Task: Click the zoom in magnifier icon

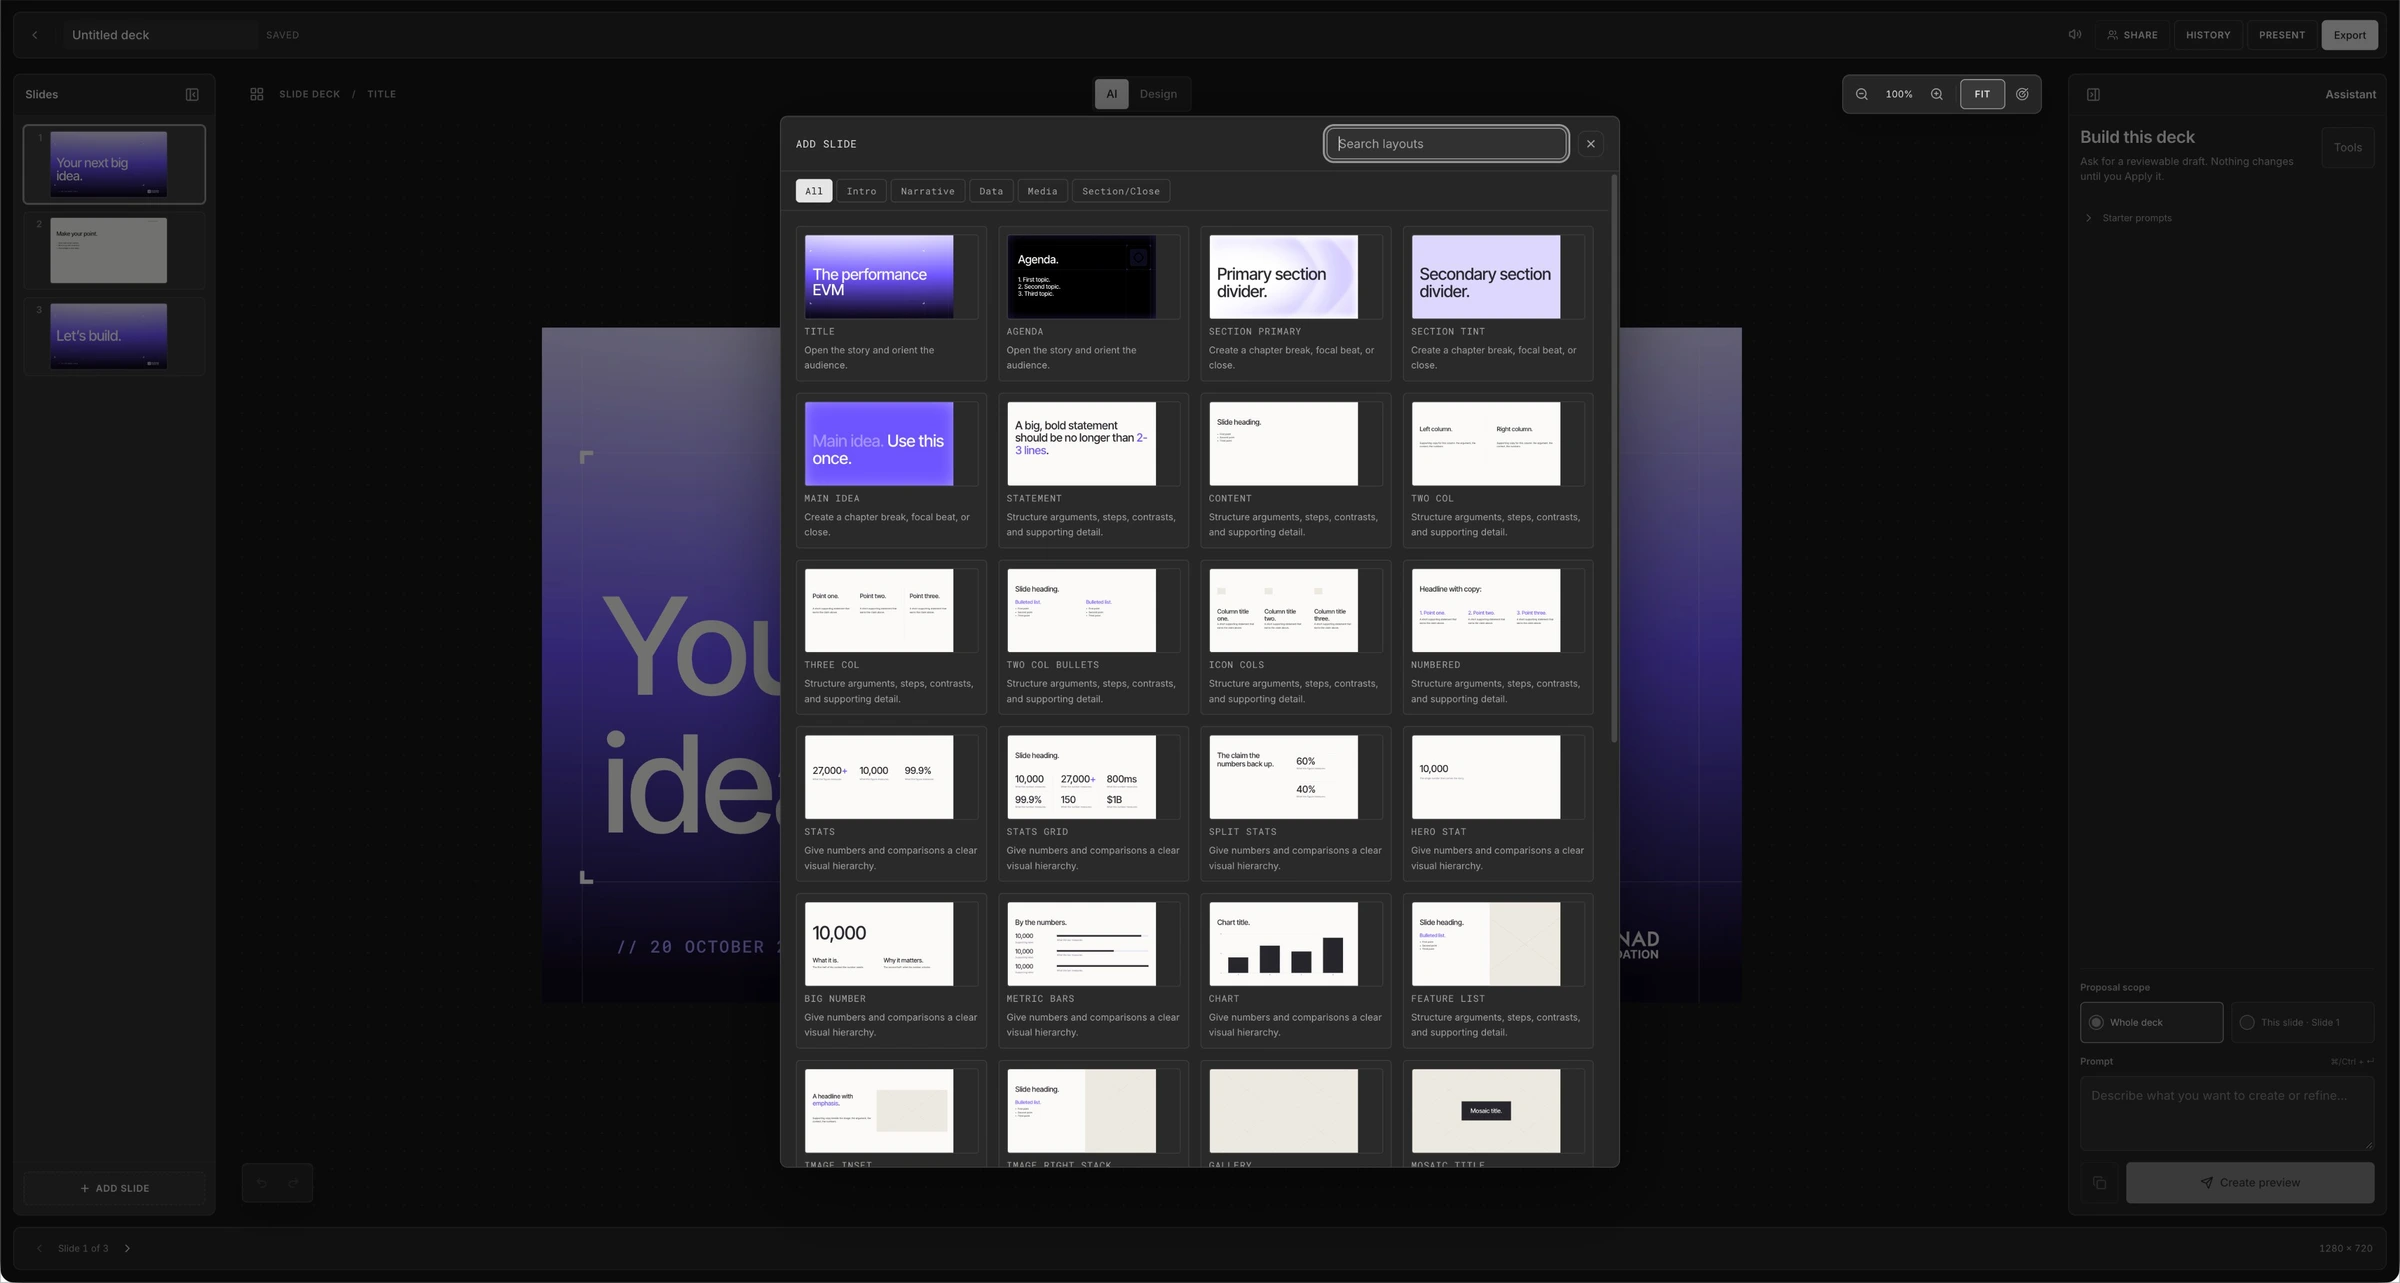Action: pos(1937,94)
